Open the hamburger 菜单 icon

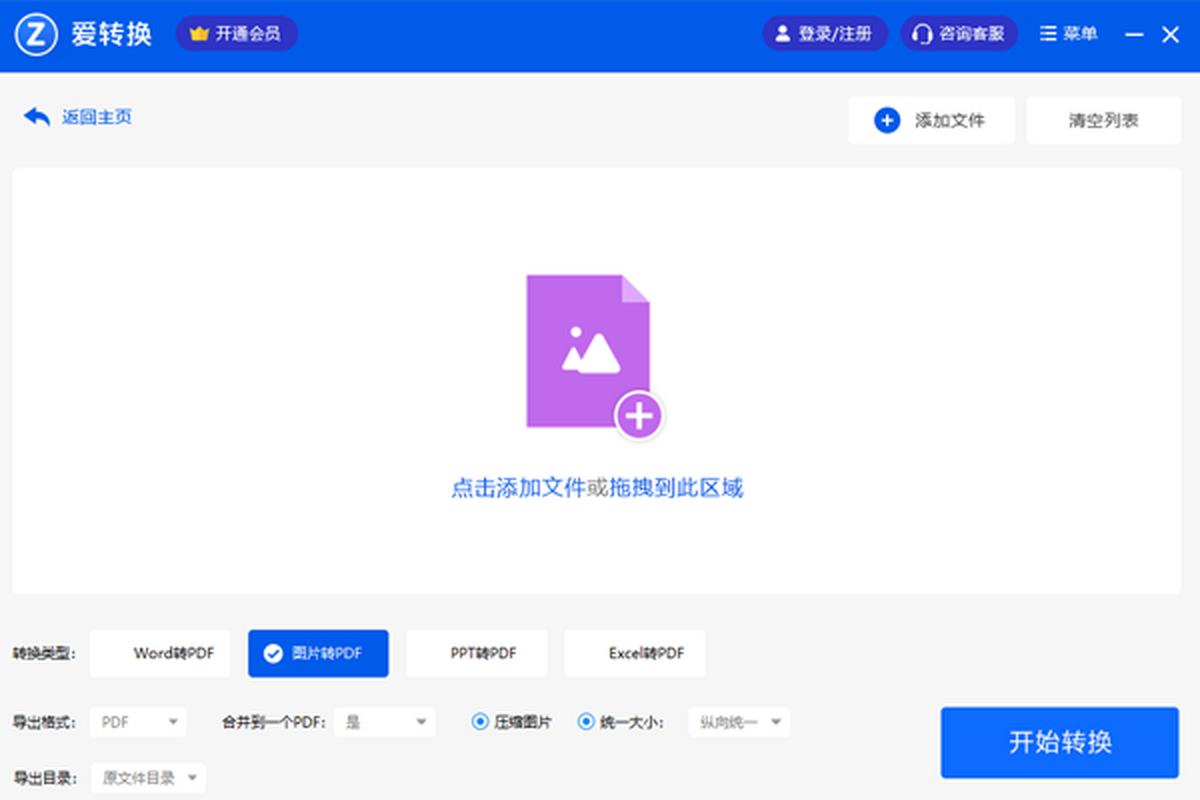tap(1048, 34)
